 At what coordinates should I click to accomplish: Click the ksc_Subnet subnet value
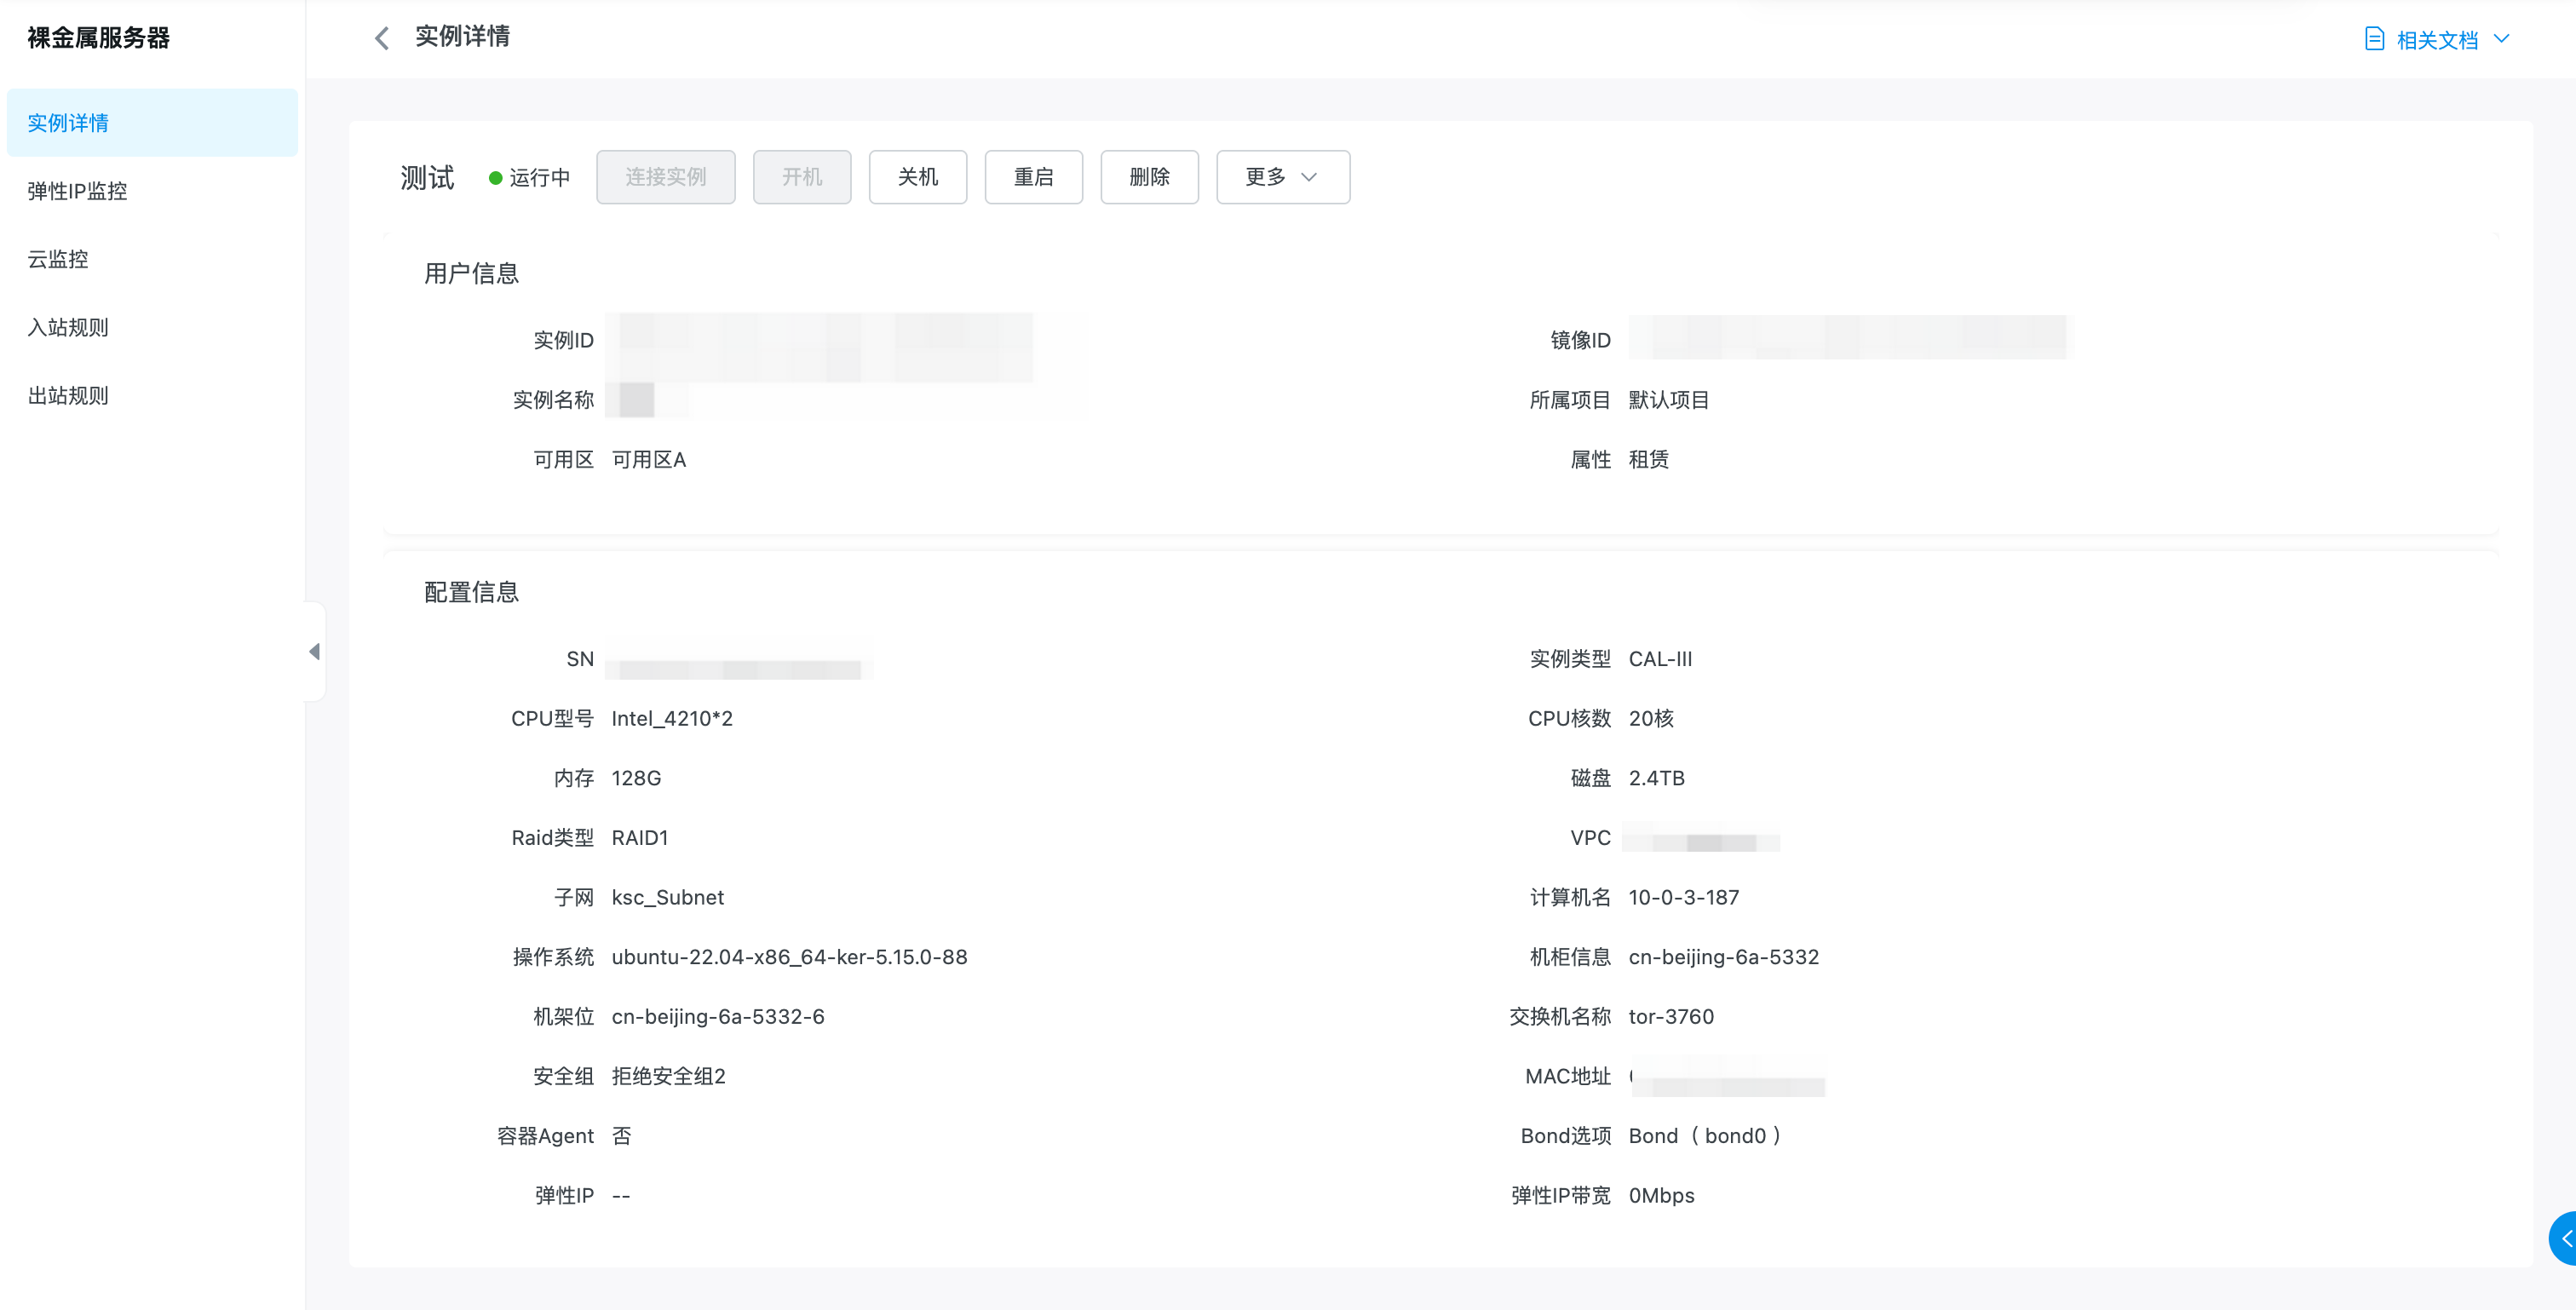click(x=667, y=897)
